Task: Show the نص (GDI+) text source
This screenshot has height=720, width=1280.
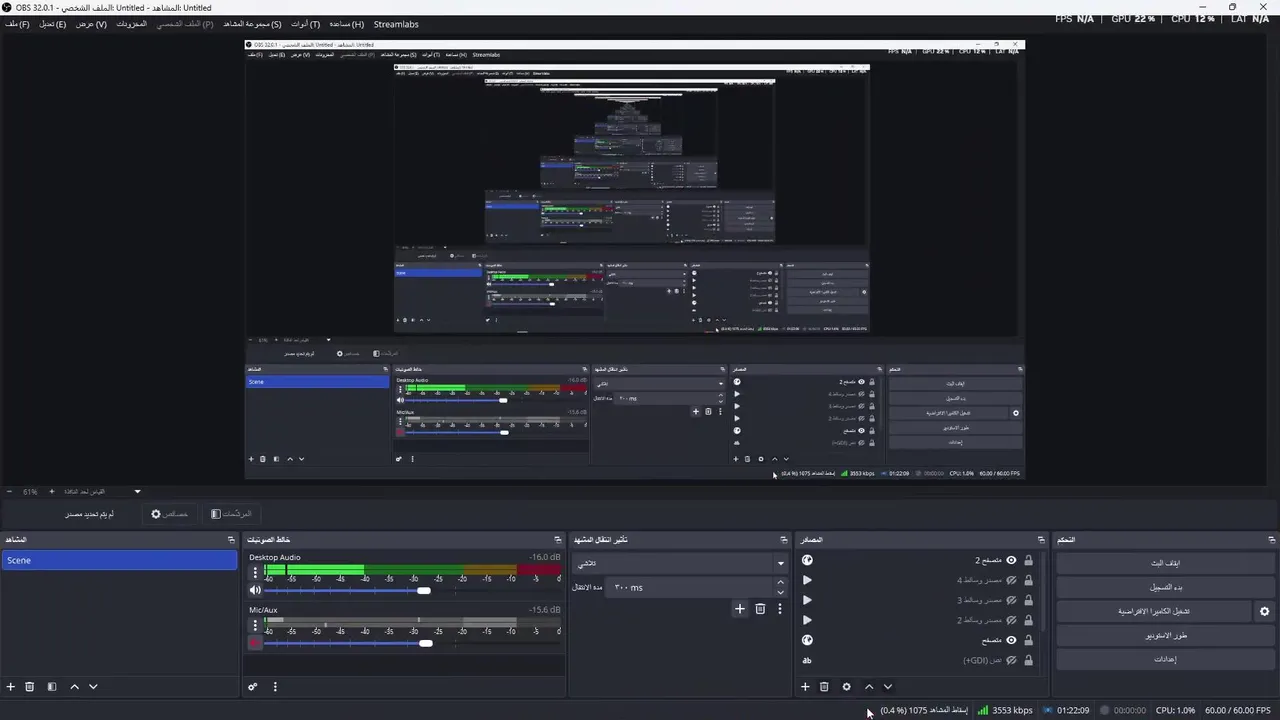Action: pos(1011,660)
